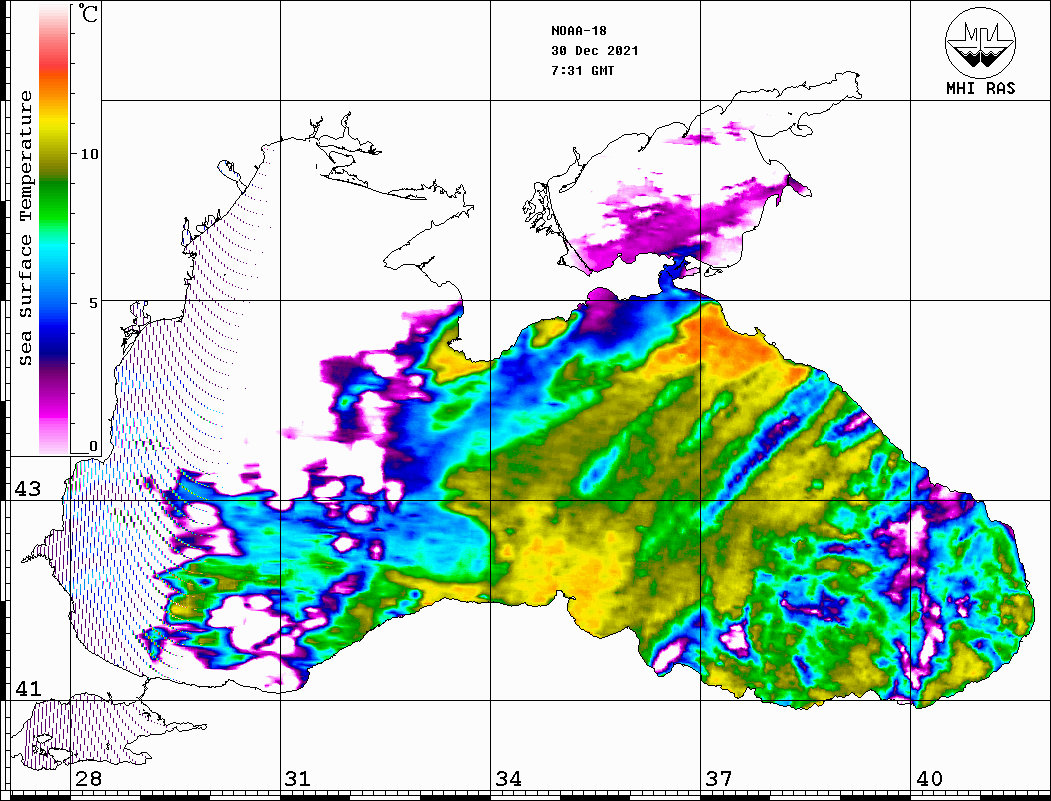This screenshot has width=1051, height=801.
Task: Click latitude label '43'
Action: pyautogui.click(x=27, y=489)
